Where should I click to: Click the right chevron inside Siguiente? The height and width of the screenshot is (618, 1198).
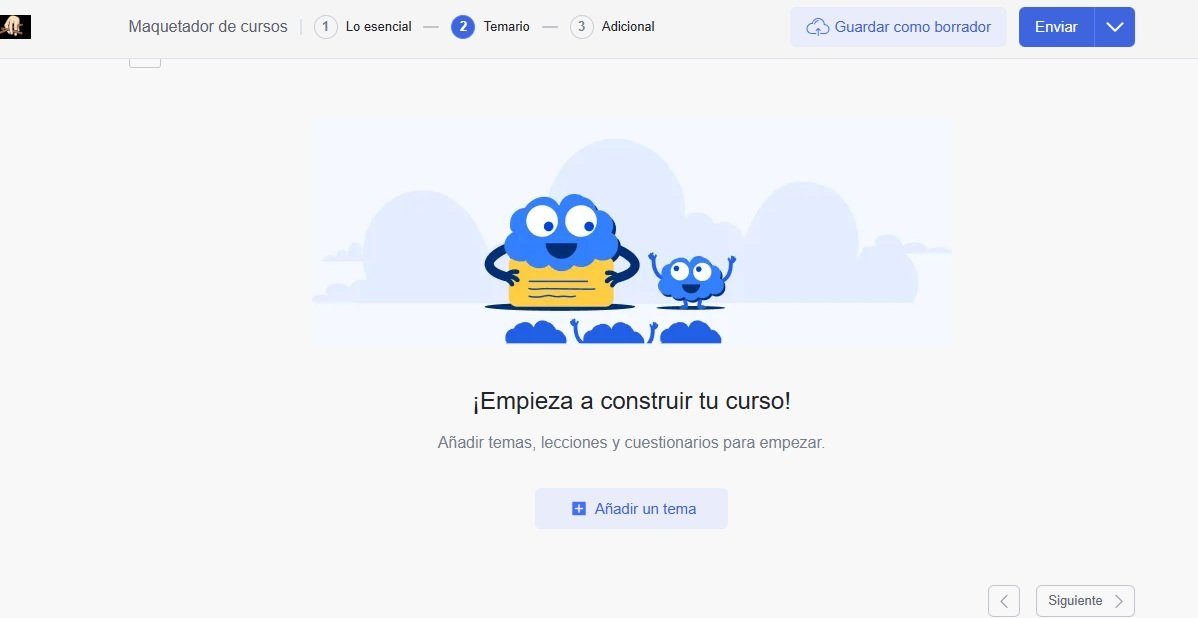point(1119,601)
